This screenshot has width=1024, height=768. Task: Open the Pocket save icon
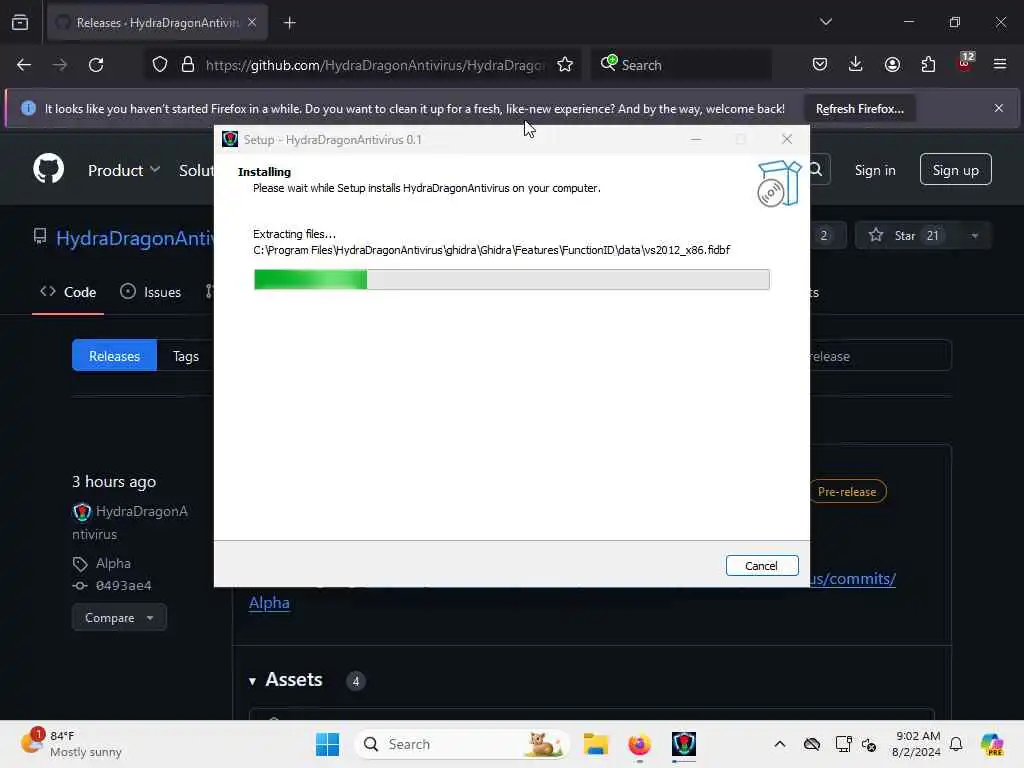[x=820, y=64]
